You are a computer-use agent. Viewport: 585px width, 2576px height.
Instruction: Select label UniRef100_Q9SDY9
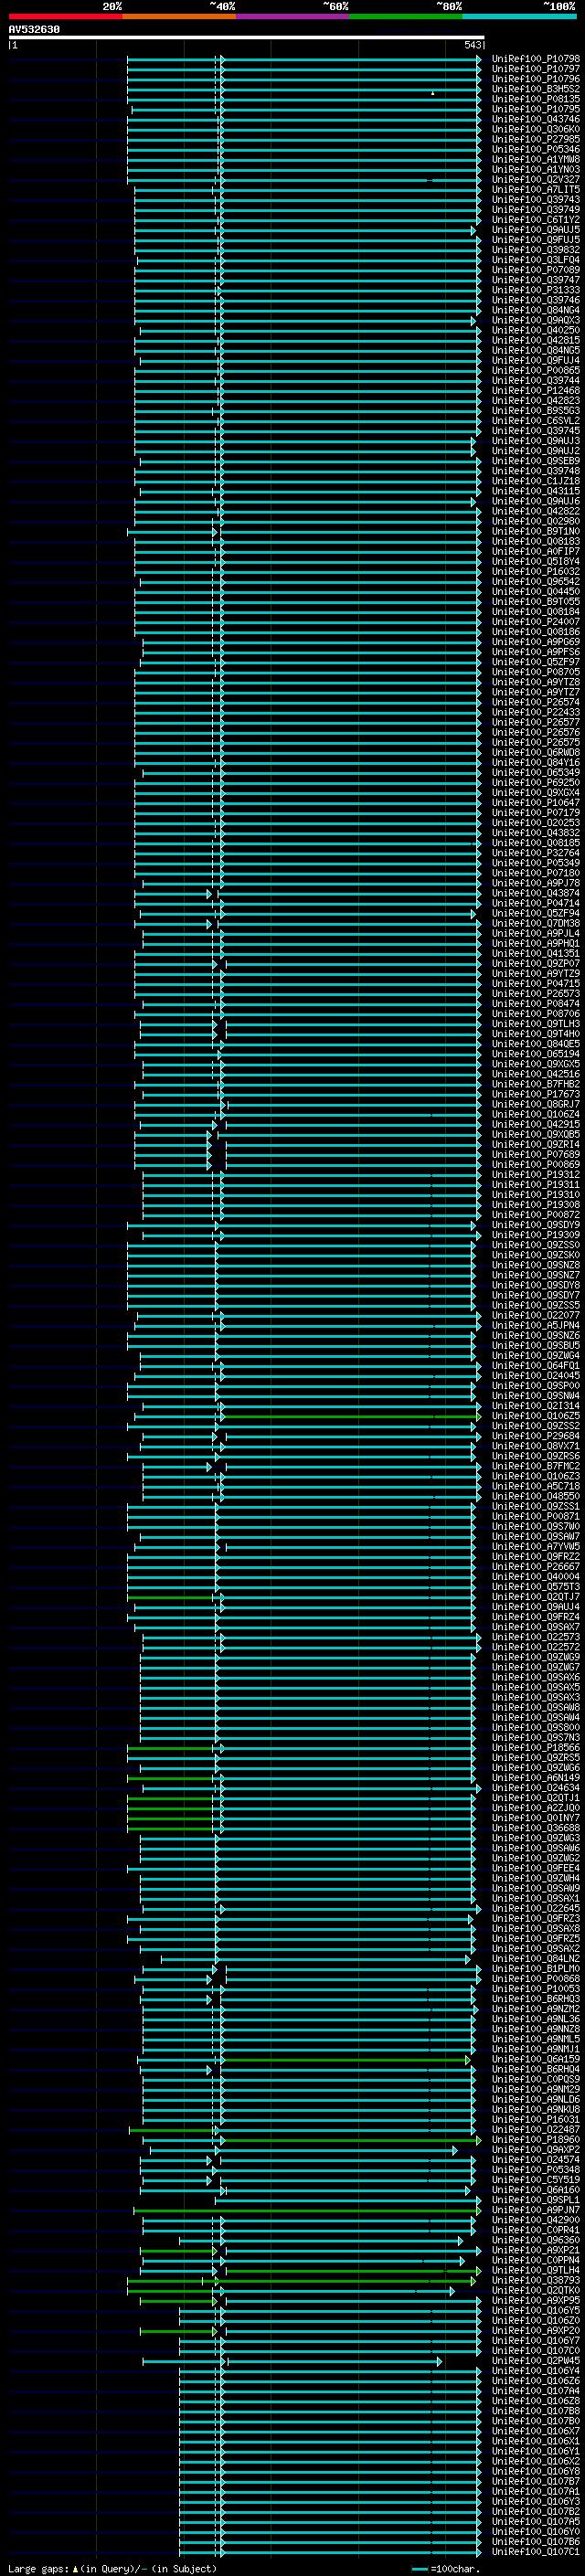[536, 1225]
